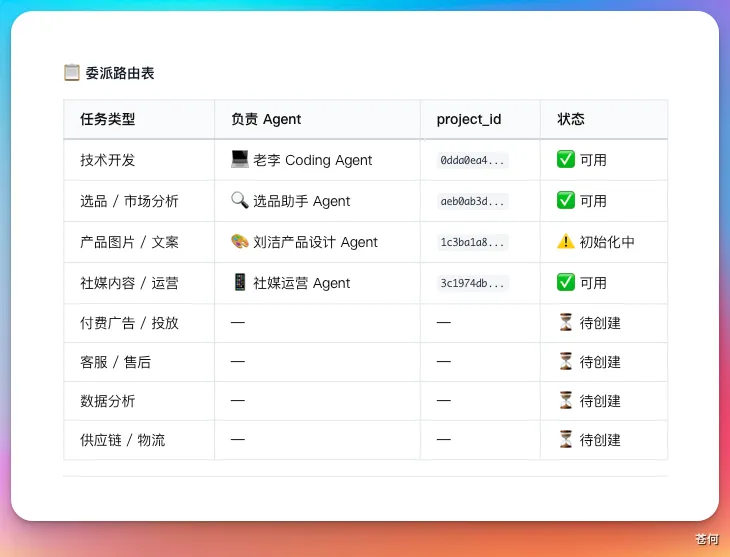Click the hourglass icon in 付费广告 row
Viewport: 730px width, 557px height.
[x=566, y=322]
